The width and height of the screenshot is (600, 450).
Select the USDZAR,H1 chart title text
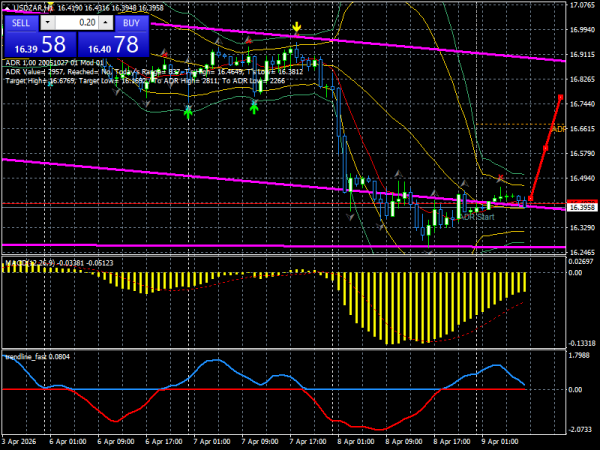[34, 8]
